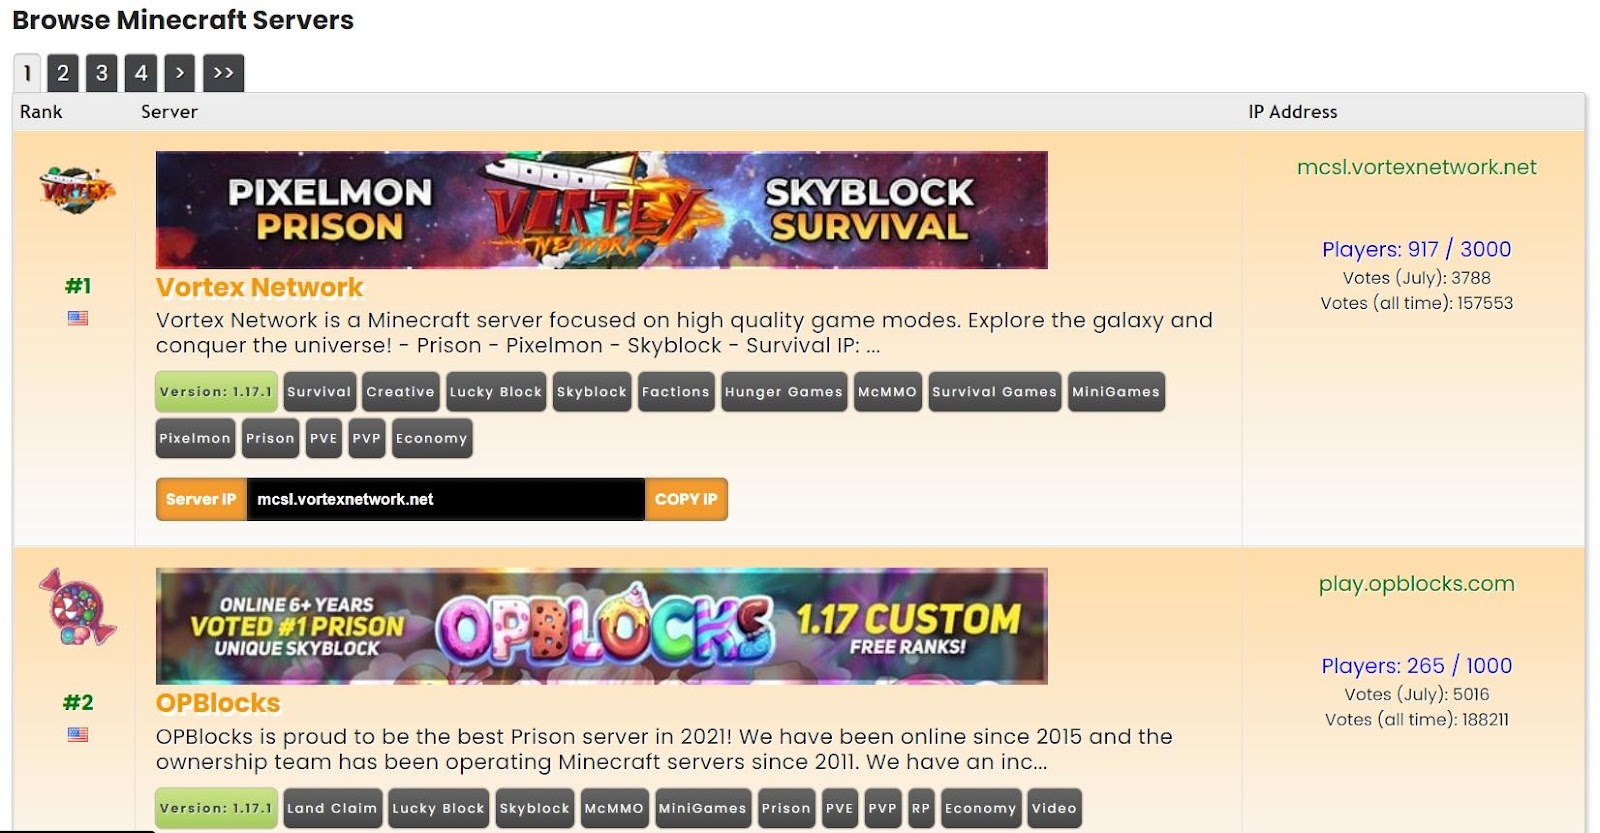This screenshot has width=1600, height=833.
Task: Open the Vortex Network banner image
Action: coord(602,210)
